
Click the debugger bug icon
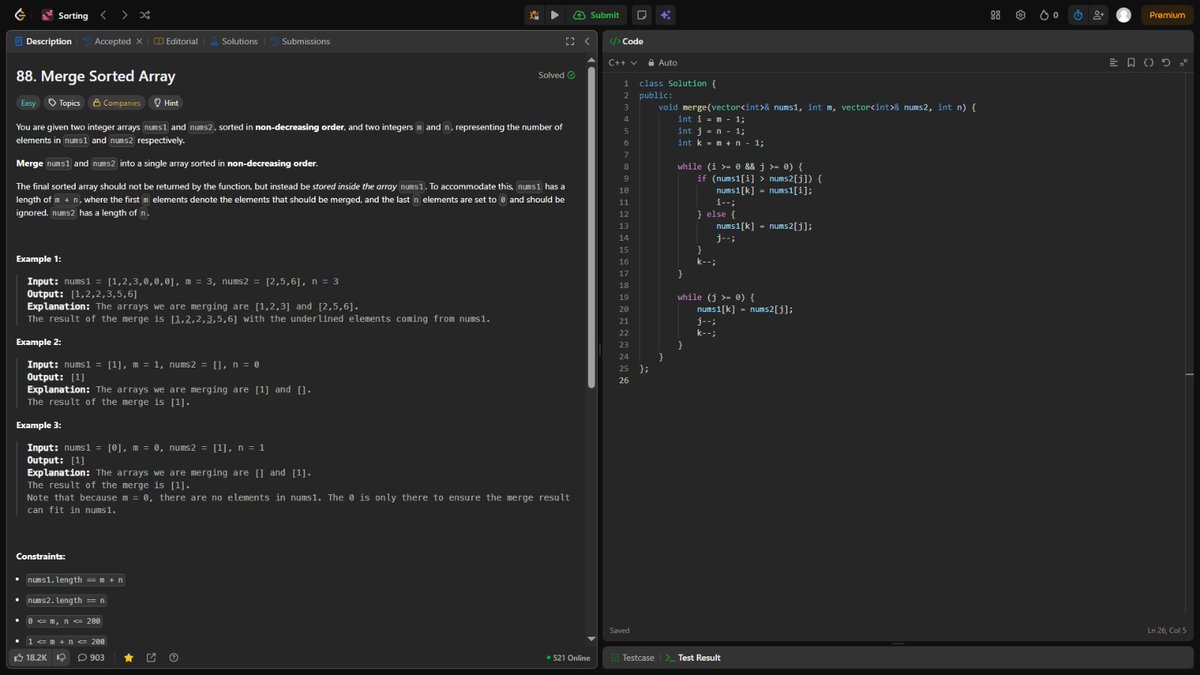coord(534,15)
